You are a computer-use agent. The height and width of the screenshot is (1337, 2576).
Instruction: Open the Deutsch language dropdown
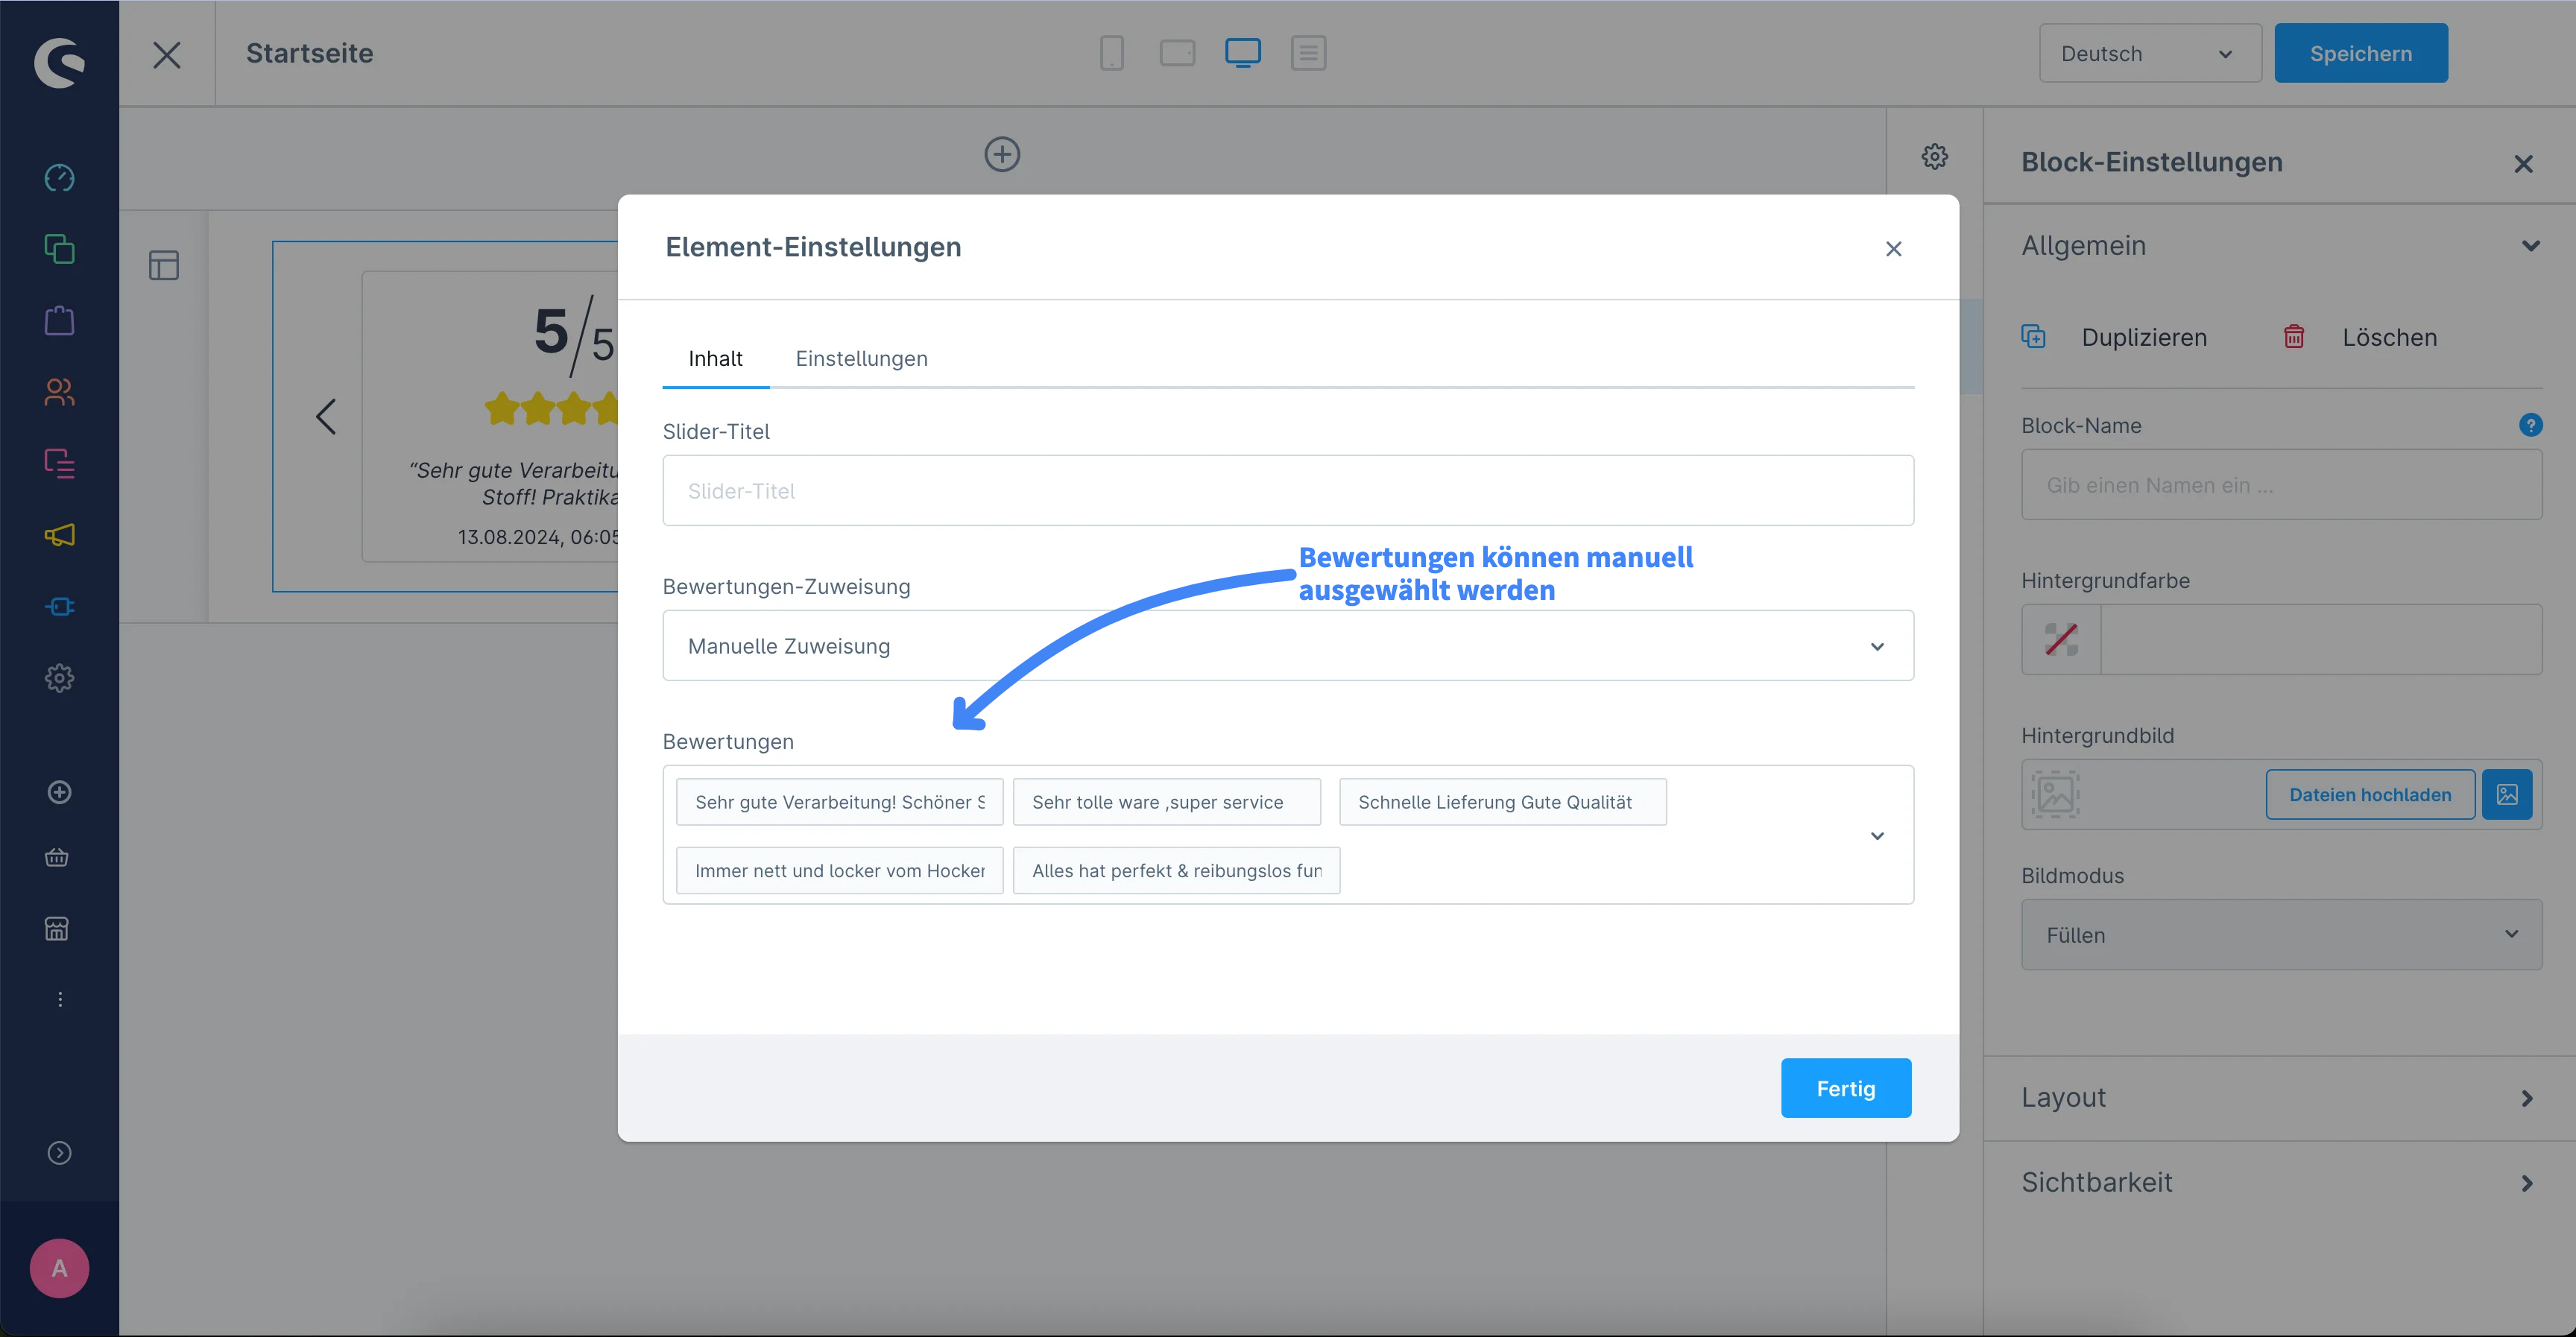click(2150, 54)
